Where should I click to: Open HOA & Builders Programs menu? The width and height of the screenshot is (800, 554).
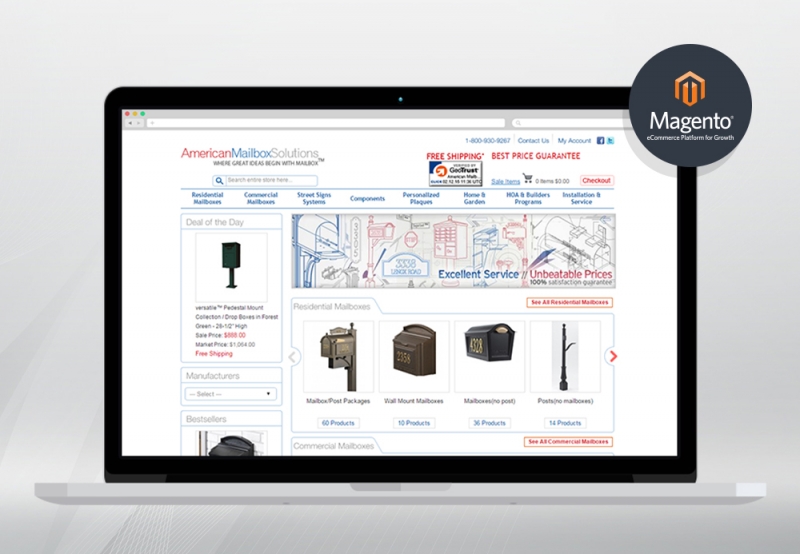point(528,198)
